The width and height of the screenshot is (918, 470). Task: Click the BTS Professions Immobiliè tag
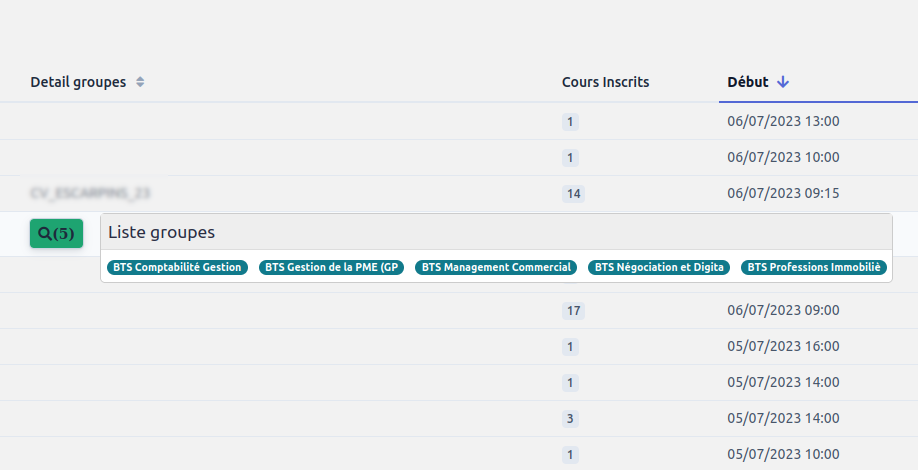point(814,267)
